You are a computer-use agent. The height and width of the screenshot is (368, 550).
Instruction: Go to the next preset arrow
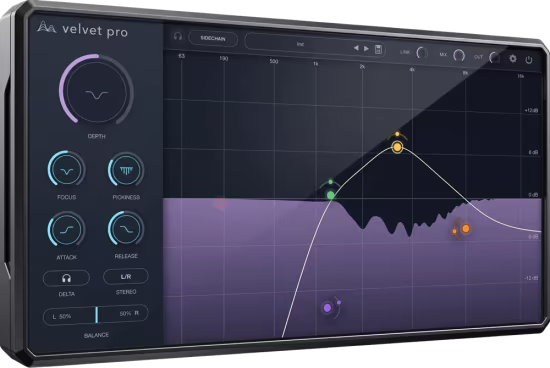[366, 48]
